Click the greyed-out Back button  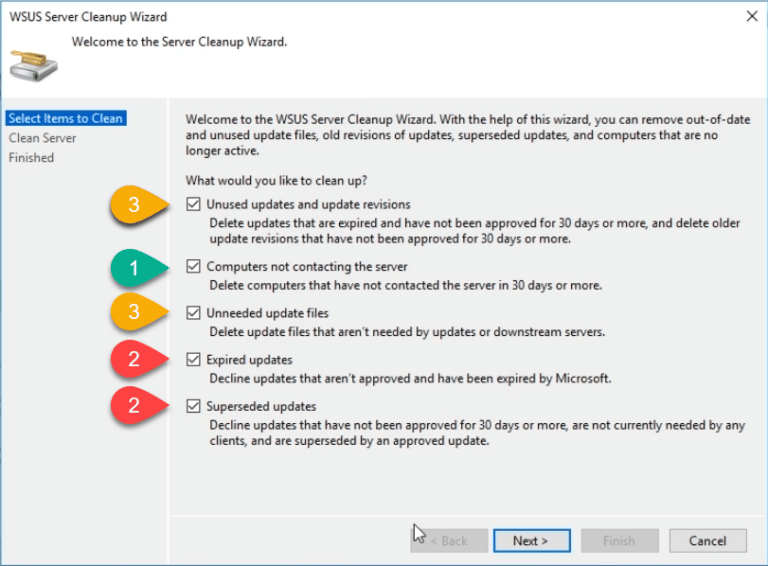448,541
